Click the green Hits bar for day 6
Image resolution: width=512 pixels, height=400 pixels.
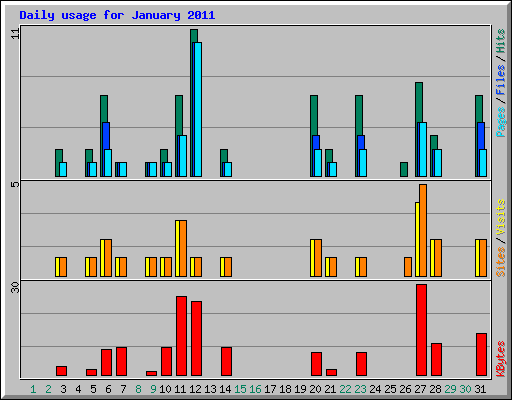pyautogui.click(x=104, y=109)
